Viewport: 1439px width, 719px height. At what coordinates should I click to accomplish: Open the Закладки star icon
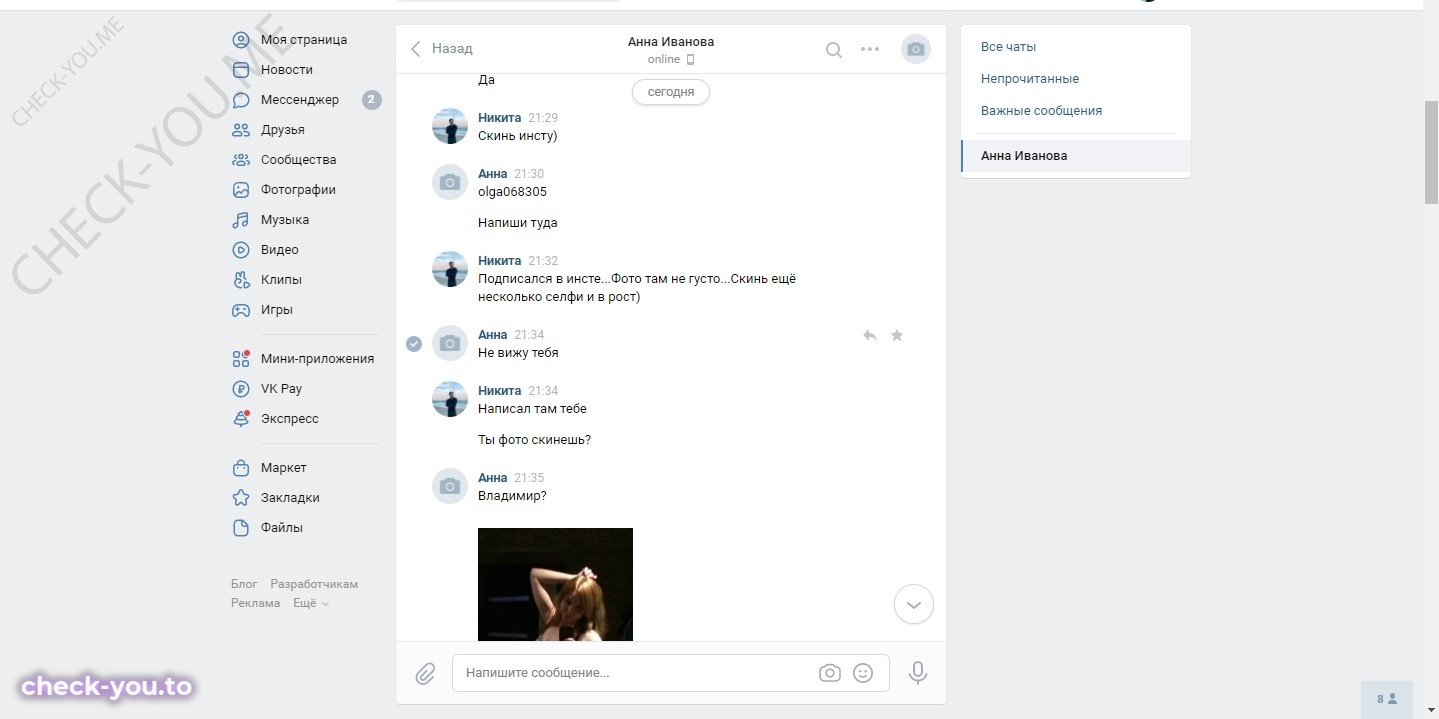[241, 498]
